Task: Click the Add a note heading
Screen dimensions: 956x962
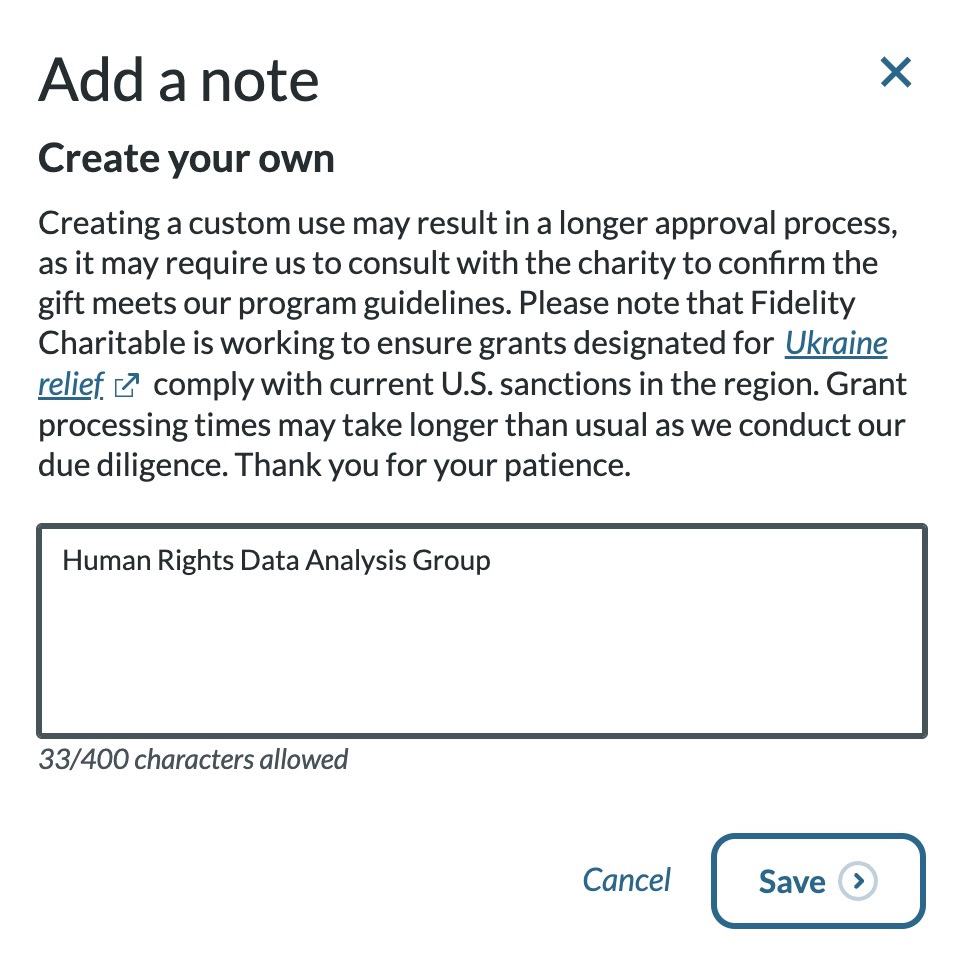Action: [x=179, y=80]
